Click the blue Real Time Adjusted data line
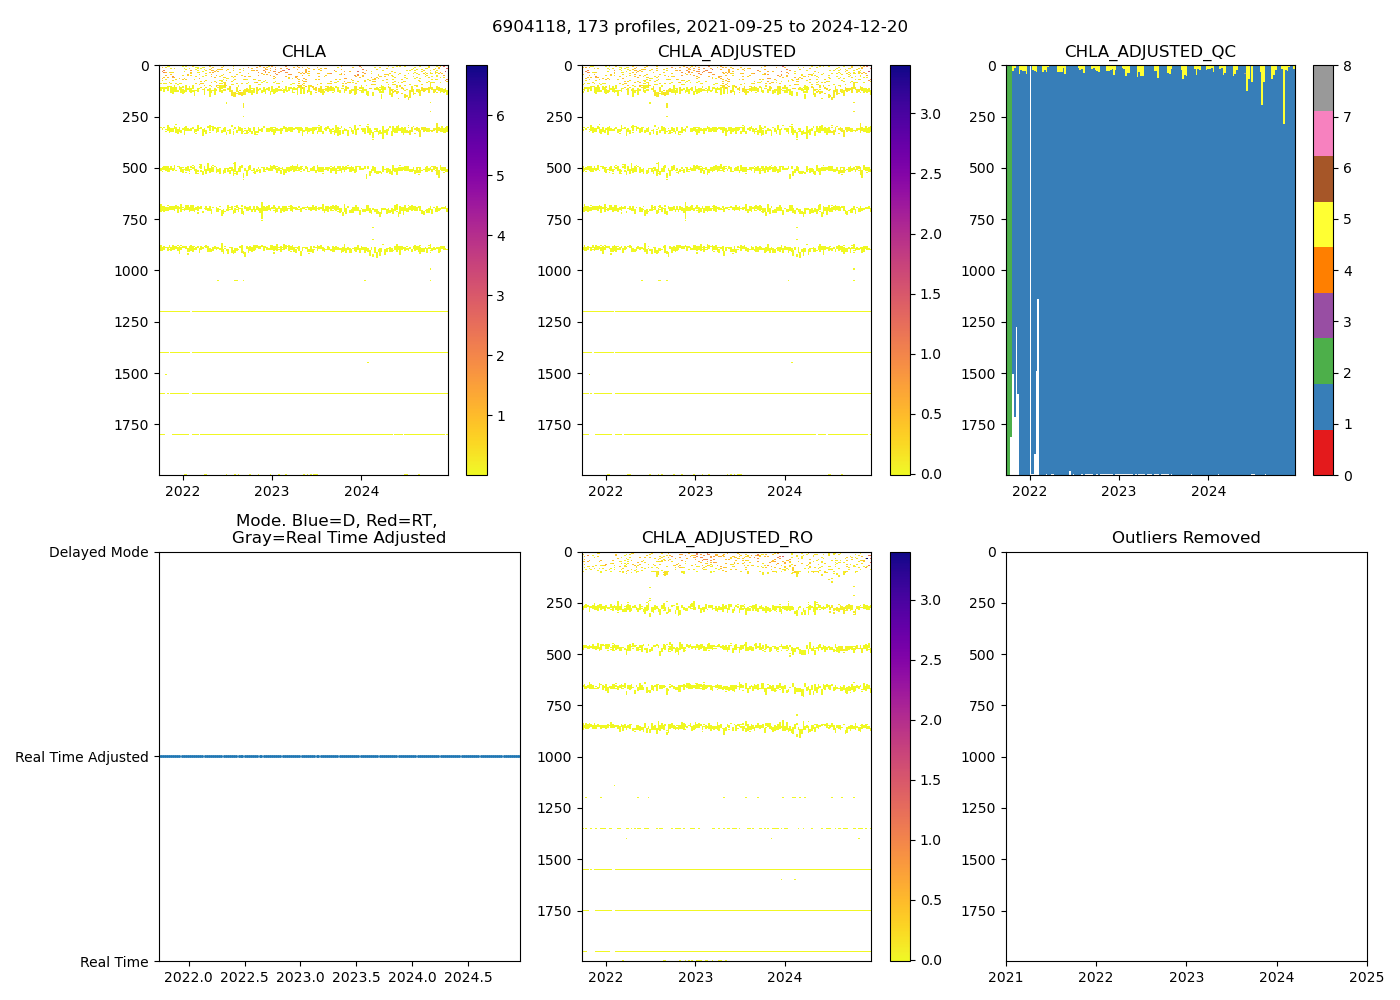1400x1000 pixels. [339, 757]
